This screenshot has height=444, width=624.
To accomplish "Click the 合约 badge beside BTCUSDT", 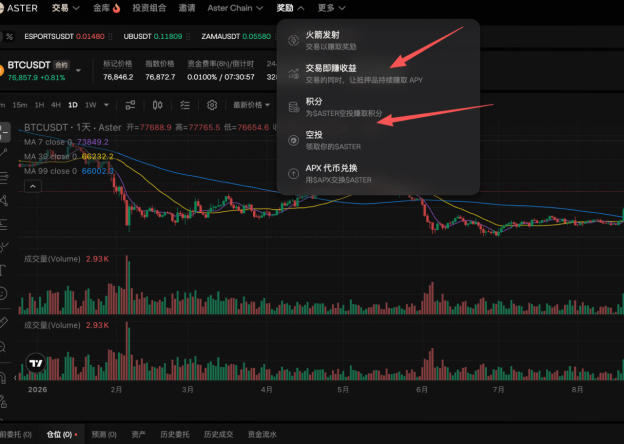I will tap(61, 65).
